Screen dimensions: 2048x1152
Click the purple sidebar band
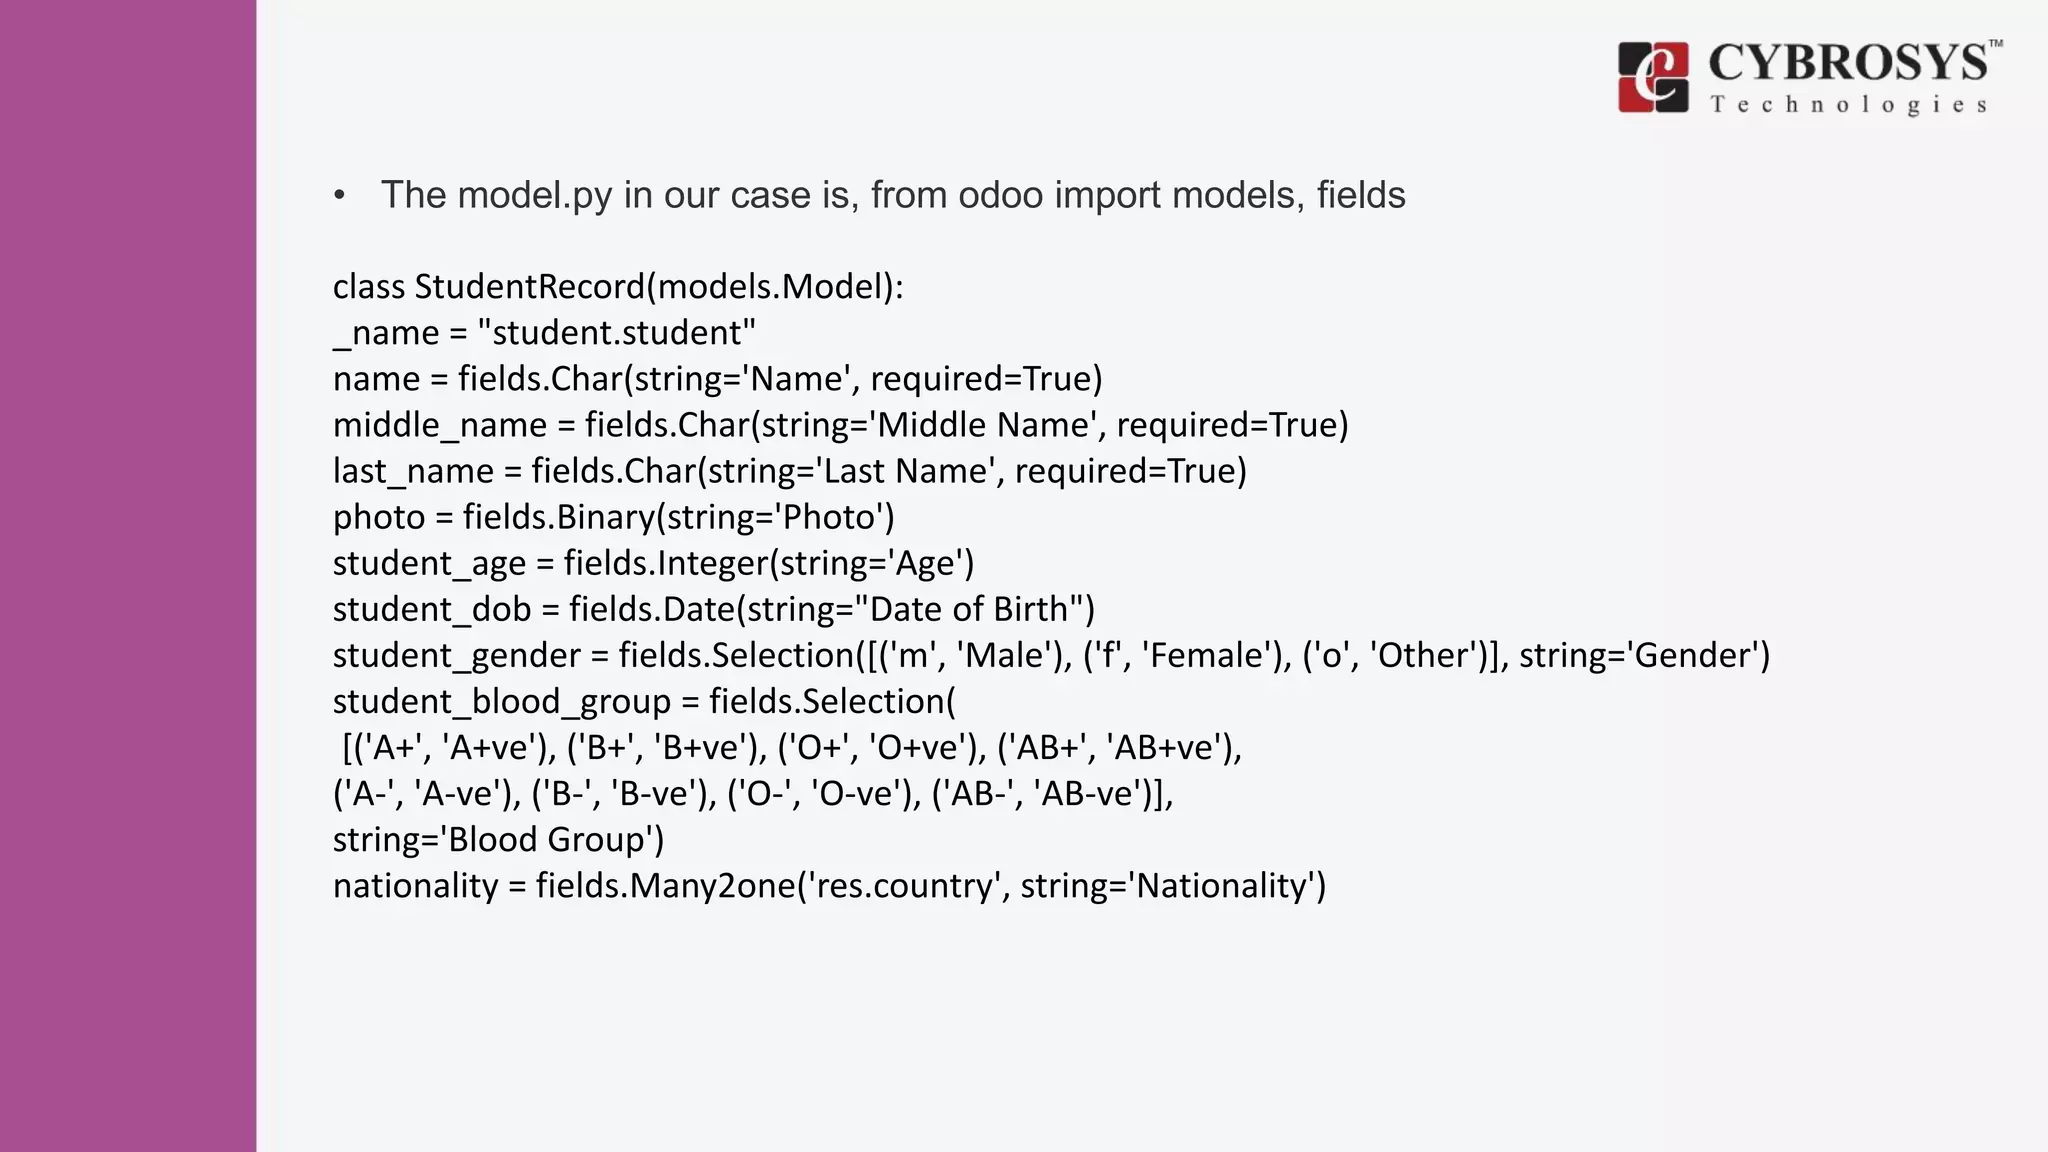[128, 576]
